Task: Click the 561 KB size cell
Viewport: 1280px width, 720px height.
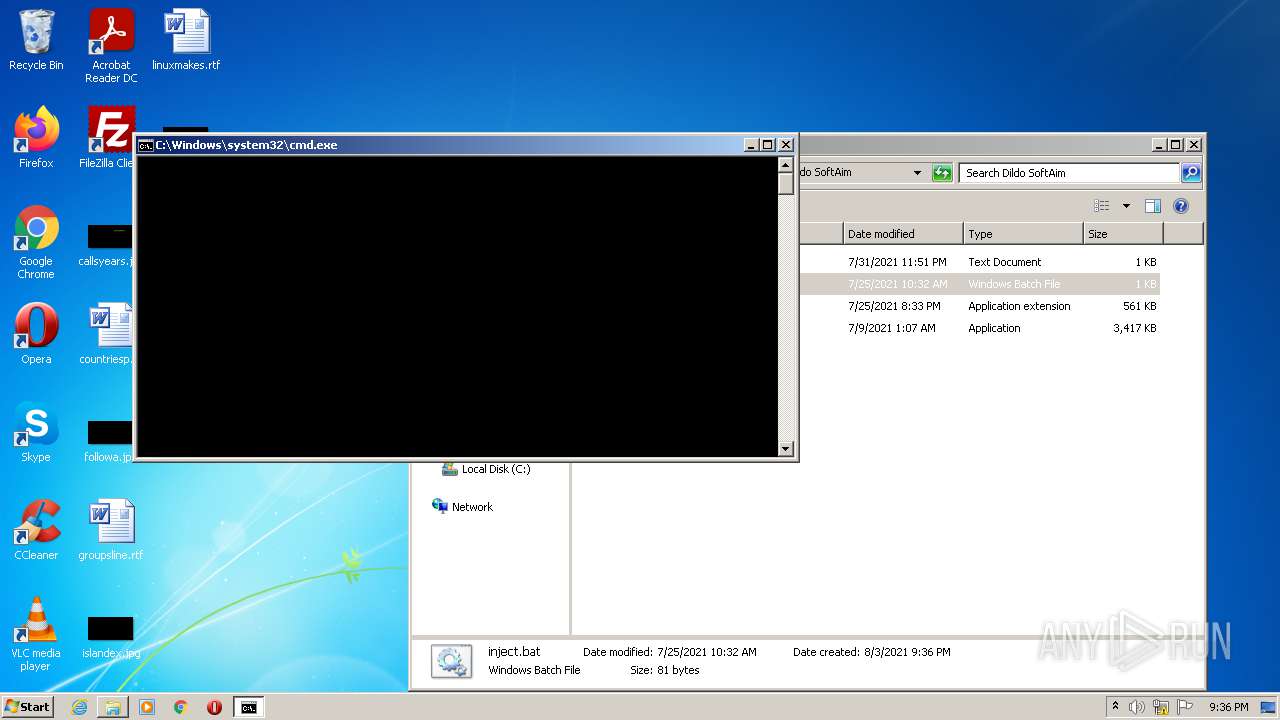Action: coord(1139,306)
